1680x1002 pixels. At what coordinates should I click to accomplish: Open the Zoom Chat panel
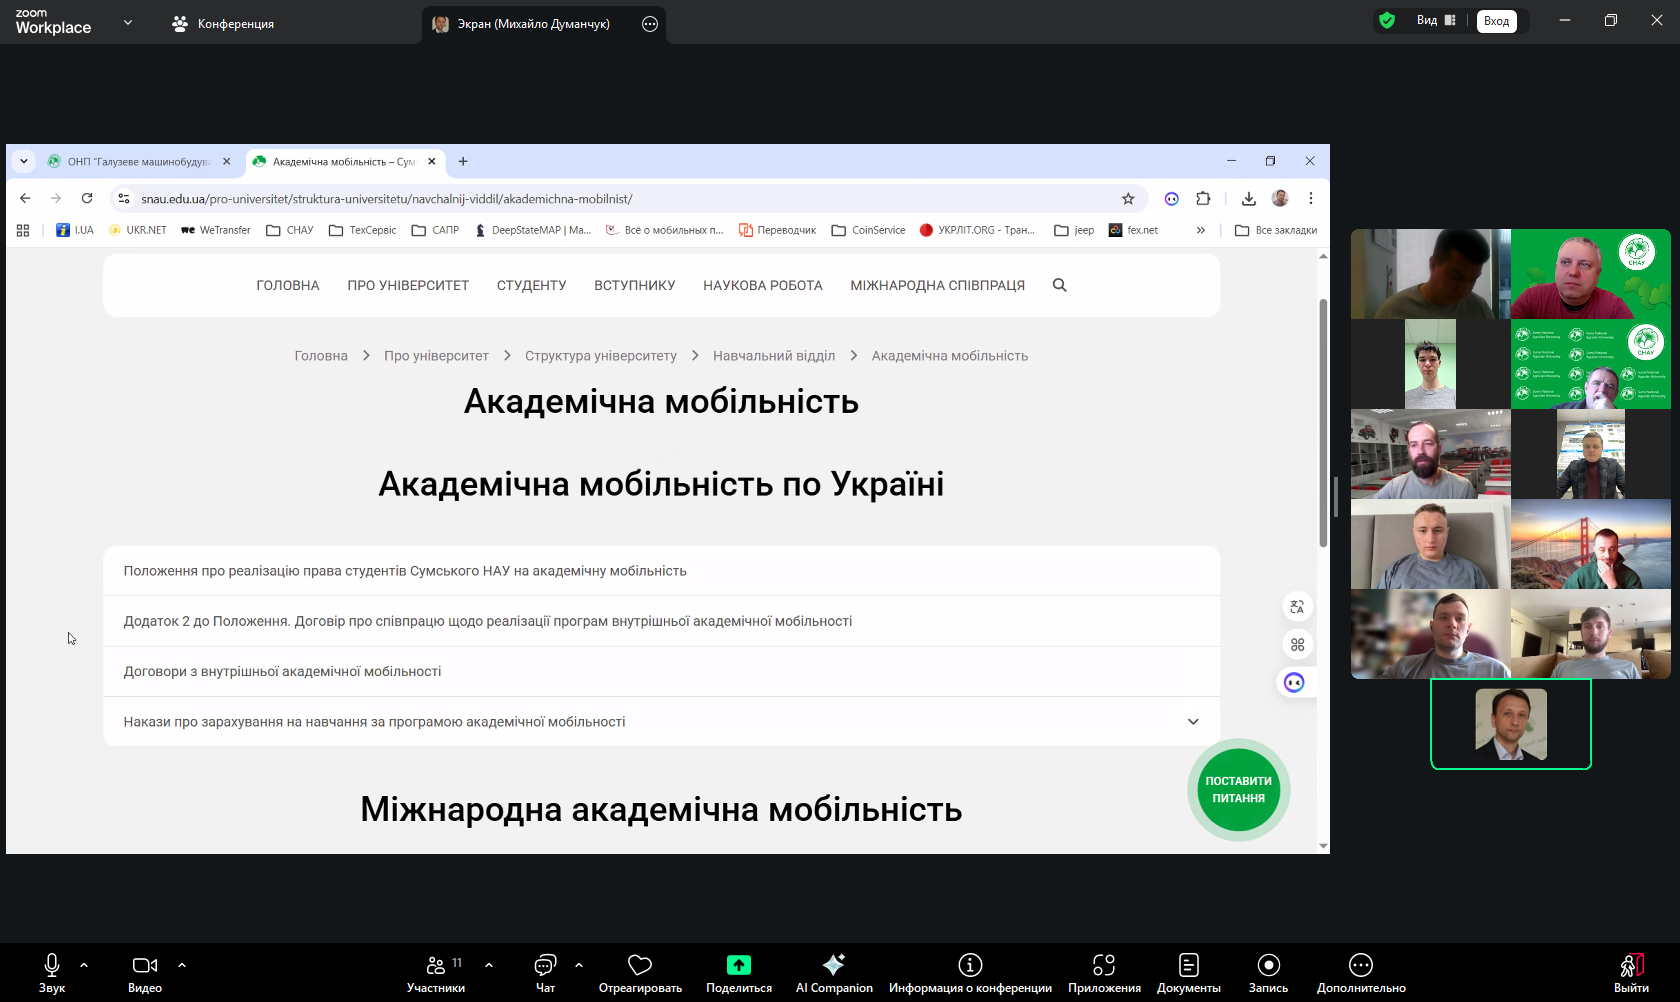pos(545,973)
